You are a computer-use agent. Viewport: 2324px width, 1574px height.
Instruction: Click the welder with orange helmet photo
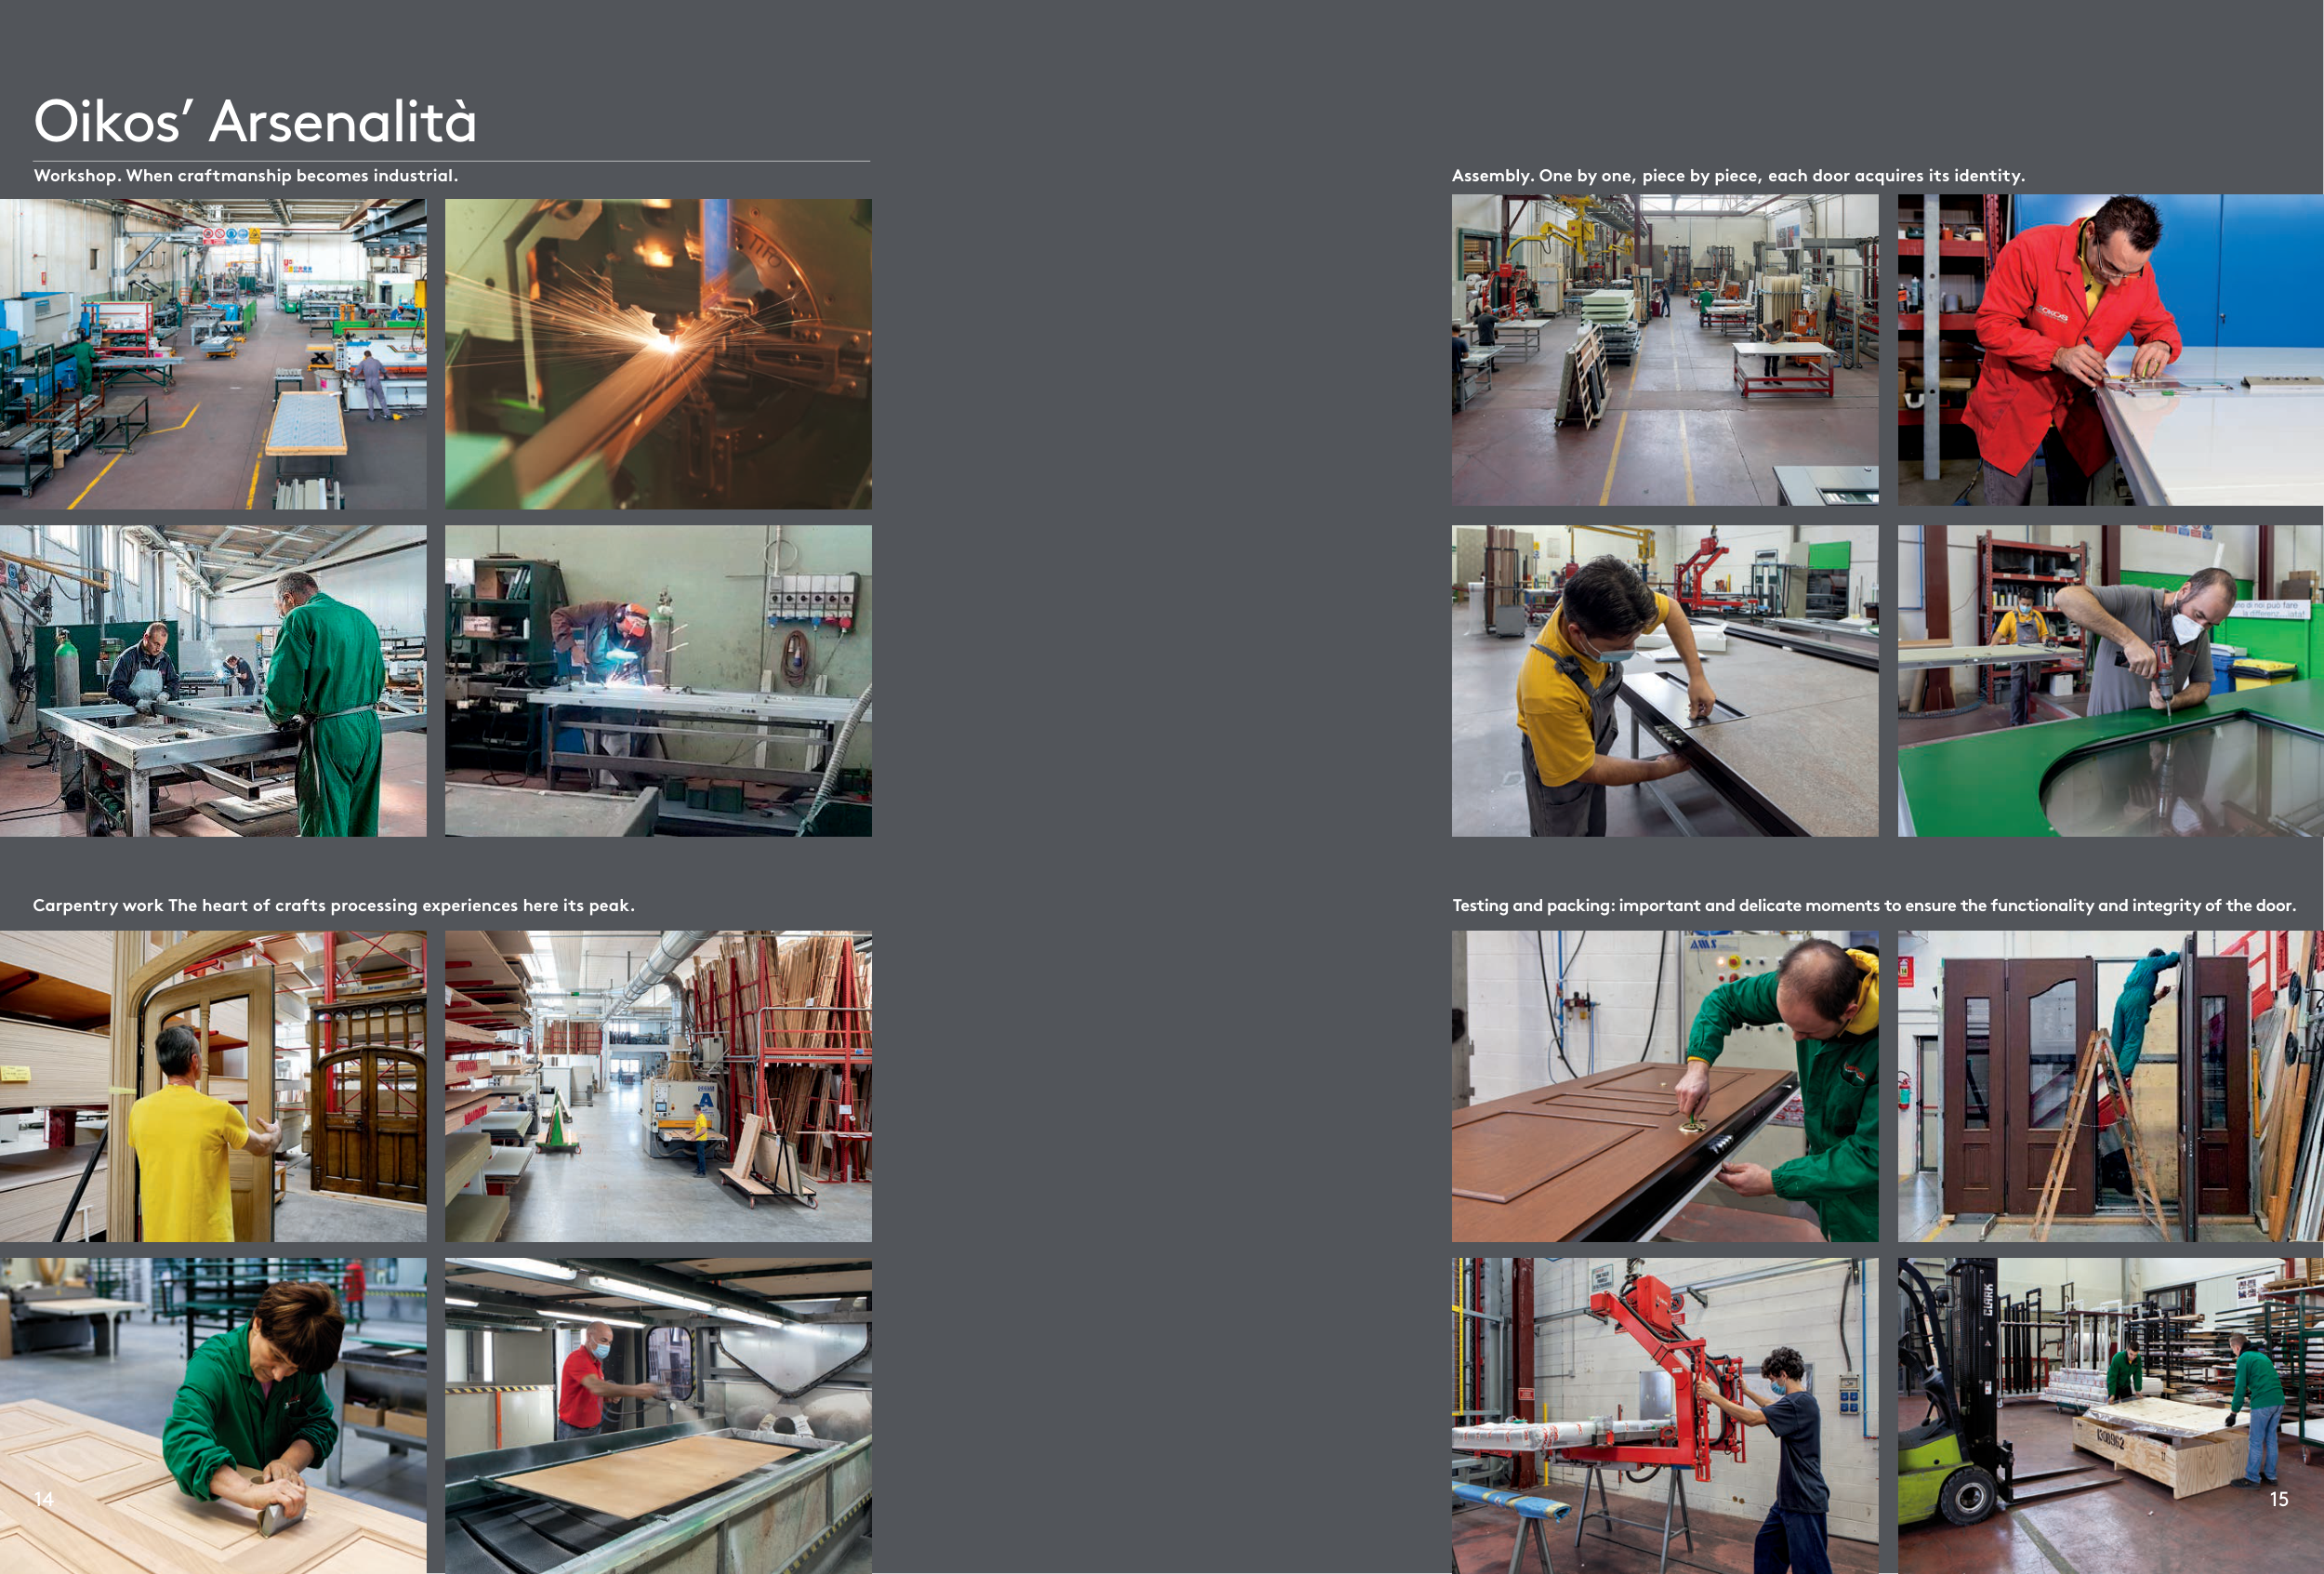pos(658,681)
